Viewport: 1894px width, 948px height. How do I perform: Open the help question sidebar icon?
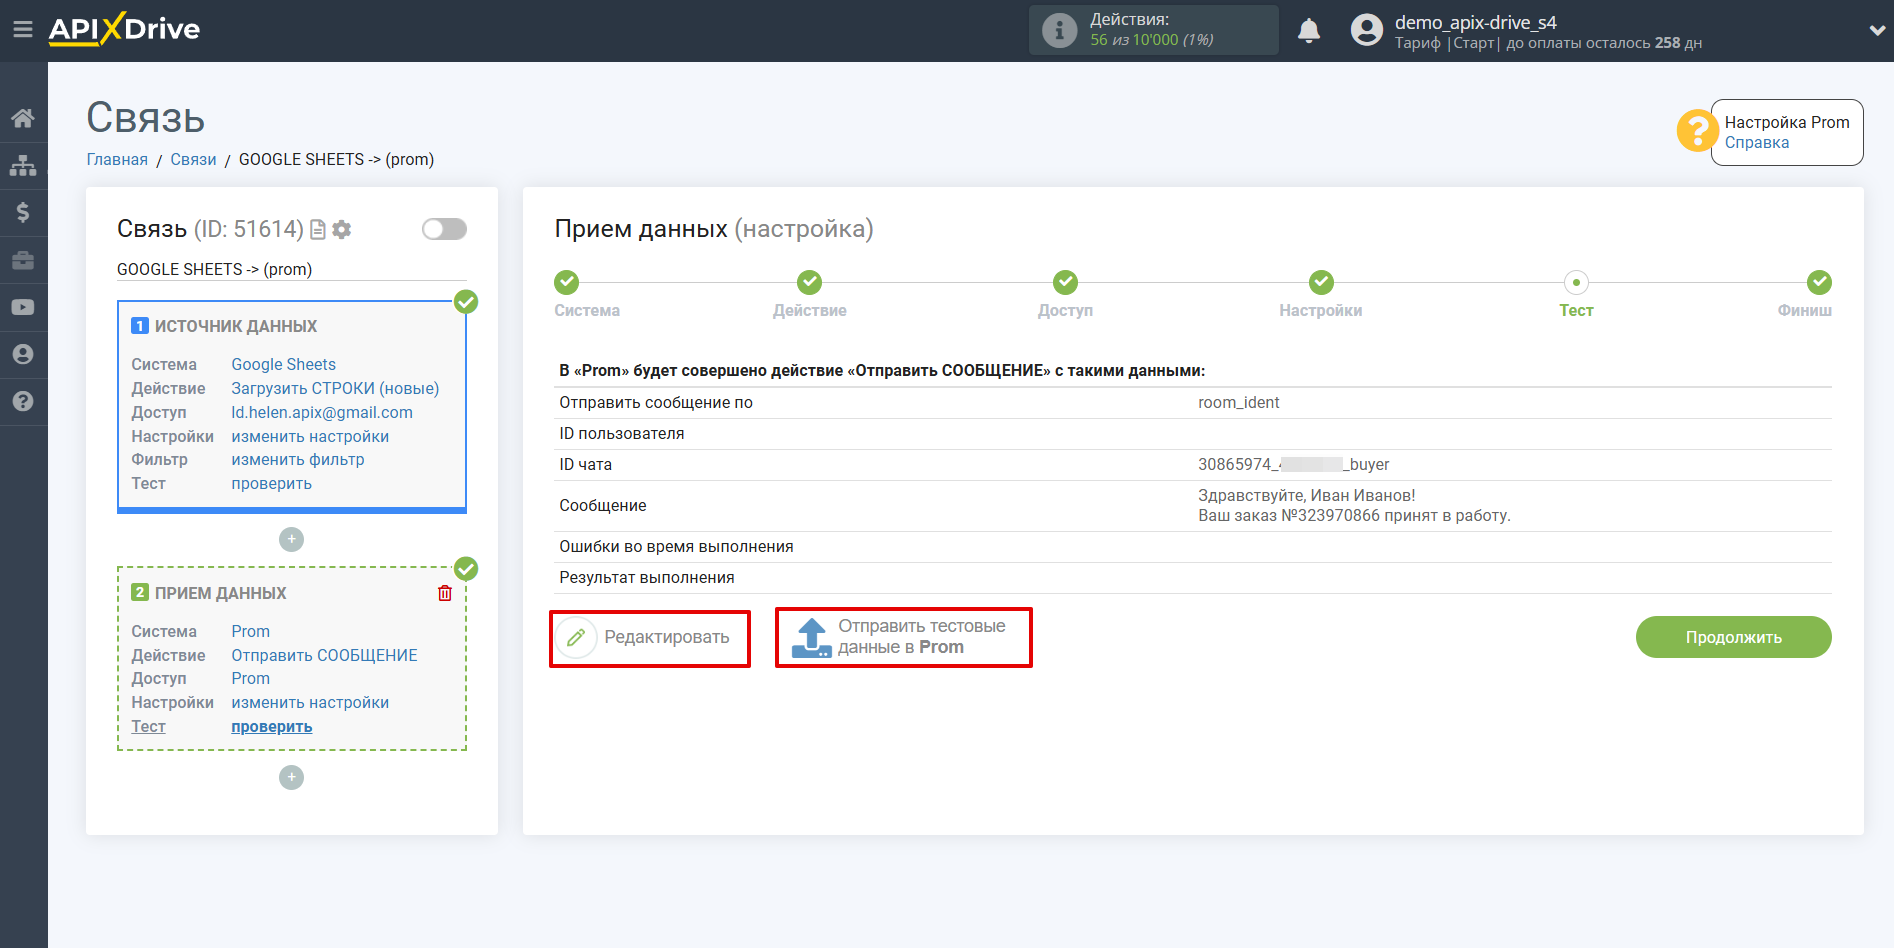[x=23, y=401]
